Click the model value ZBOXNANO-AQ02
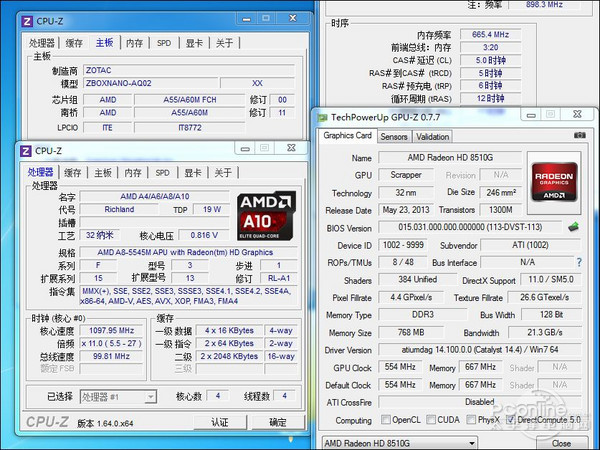This screenshot has height=450, width=600. 151,83
